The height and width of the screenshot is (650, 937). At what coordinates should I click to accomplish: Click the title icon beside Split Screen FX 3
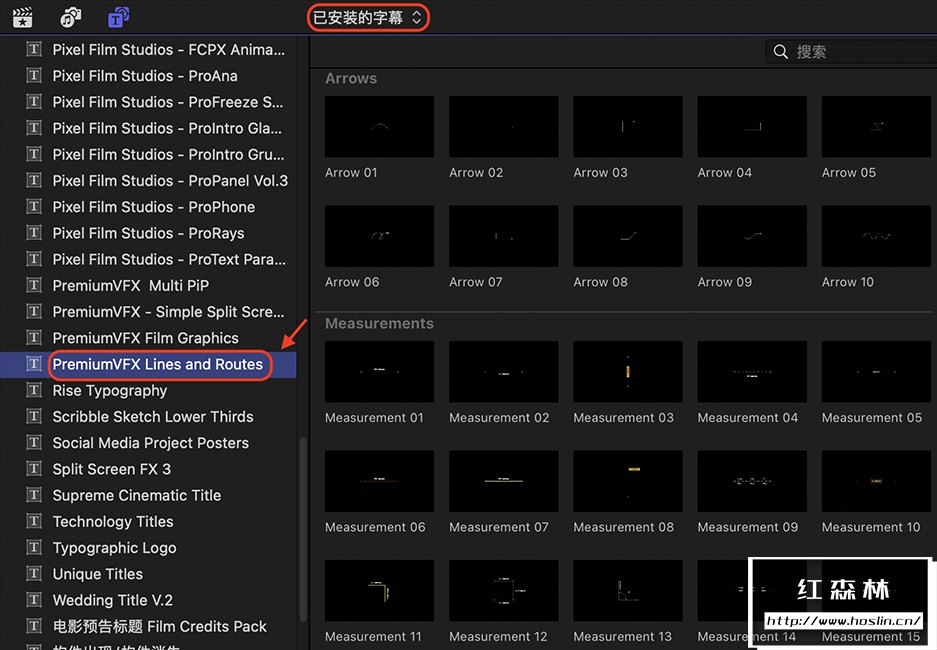[x=34, y=469]
